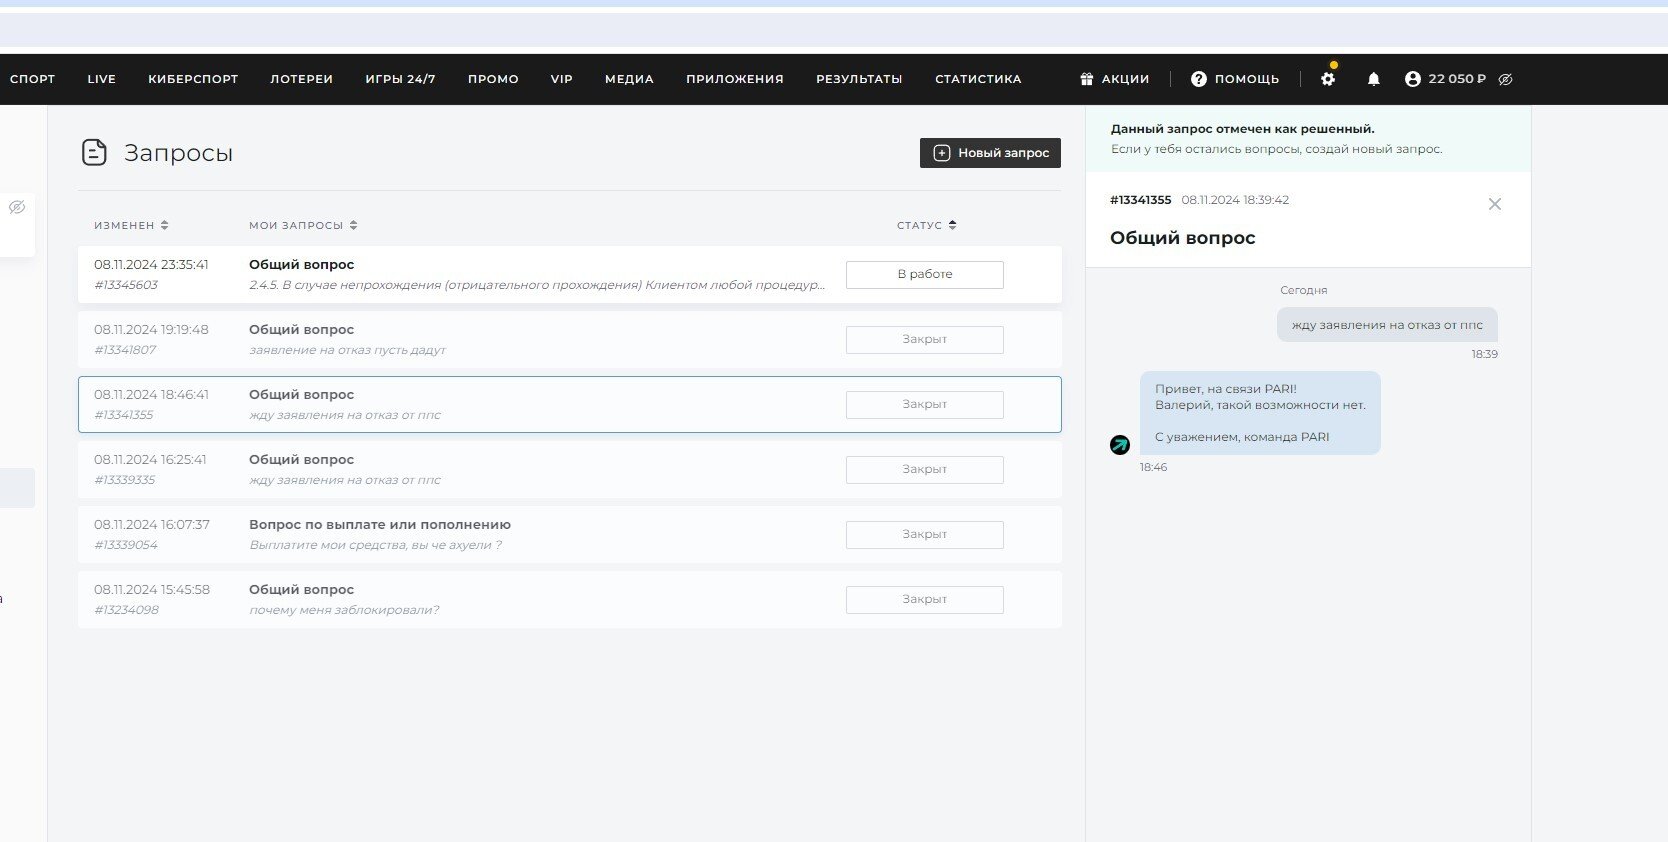This screenshot has width=1668, height=842.
Task: Create a request with Новый запрос button
Action: click(x=989, y=153)
